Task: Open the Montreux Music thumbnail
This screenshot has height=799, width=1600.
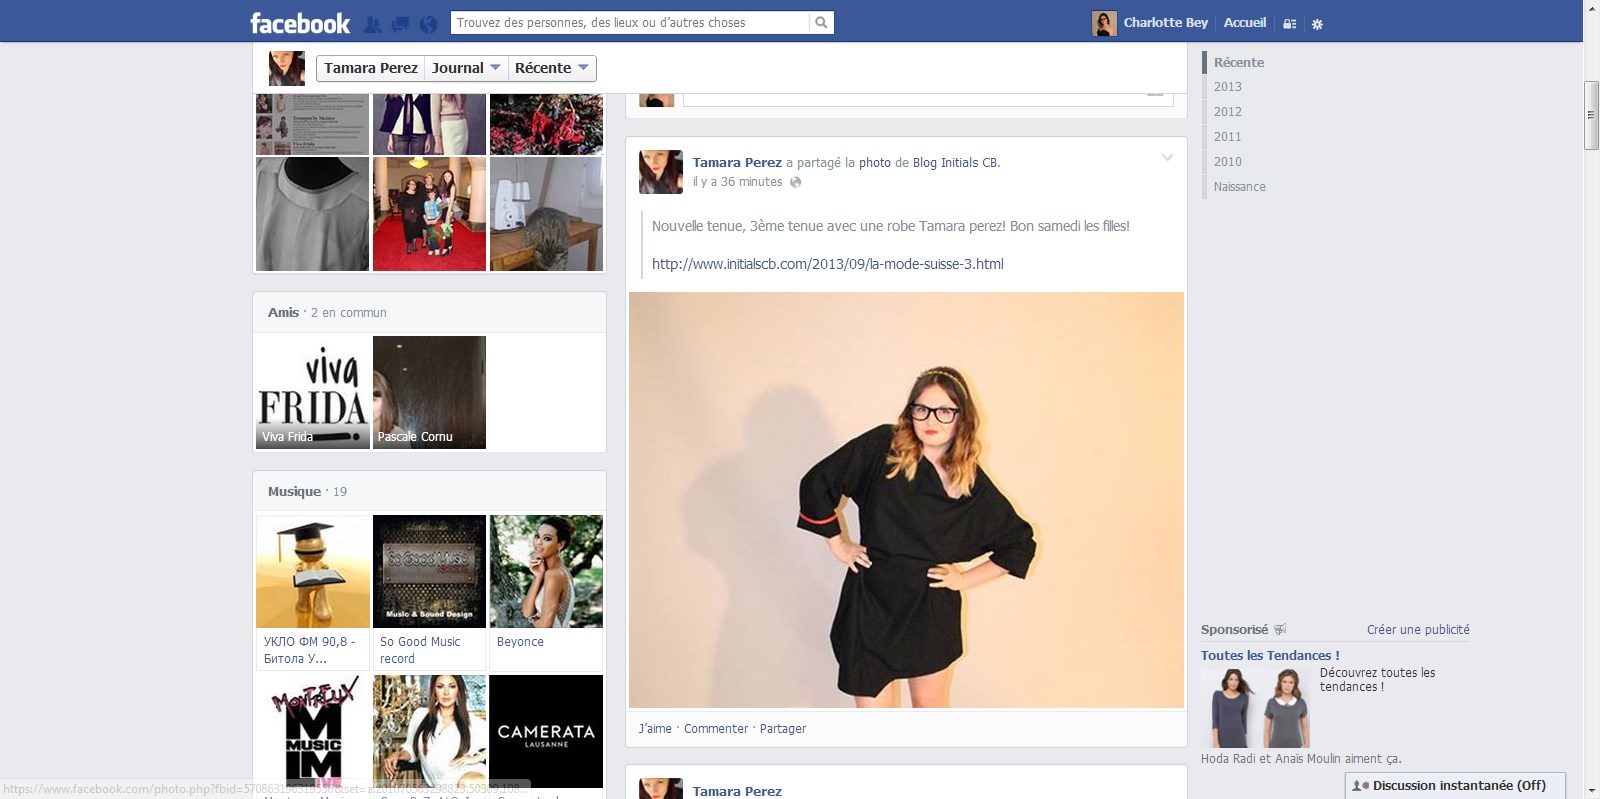Action: pos(313,731)
